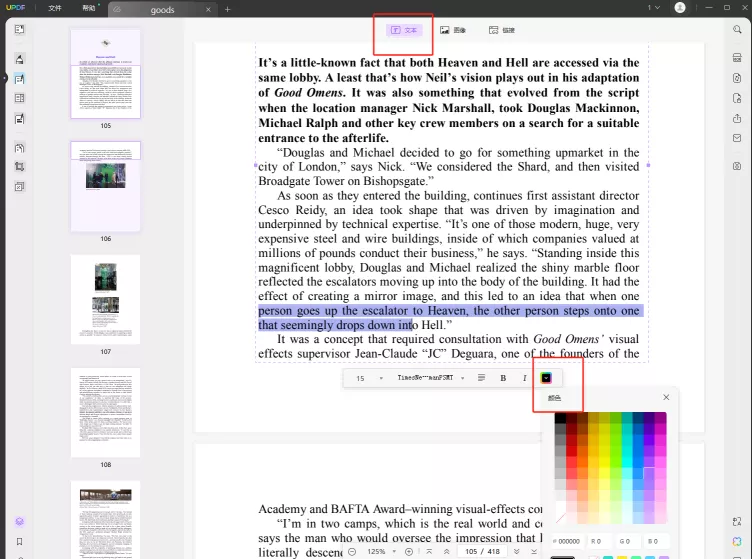Click the sidebar icon just above the crop tool
The height and width of the screenshot is (559, 752).
coord(19,148)
